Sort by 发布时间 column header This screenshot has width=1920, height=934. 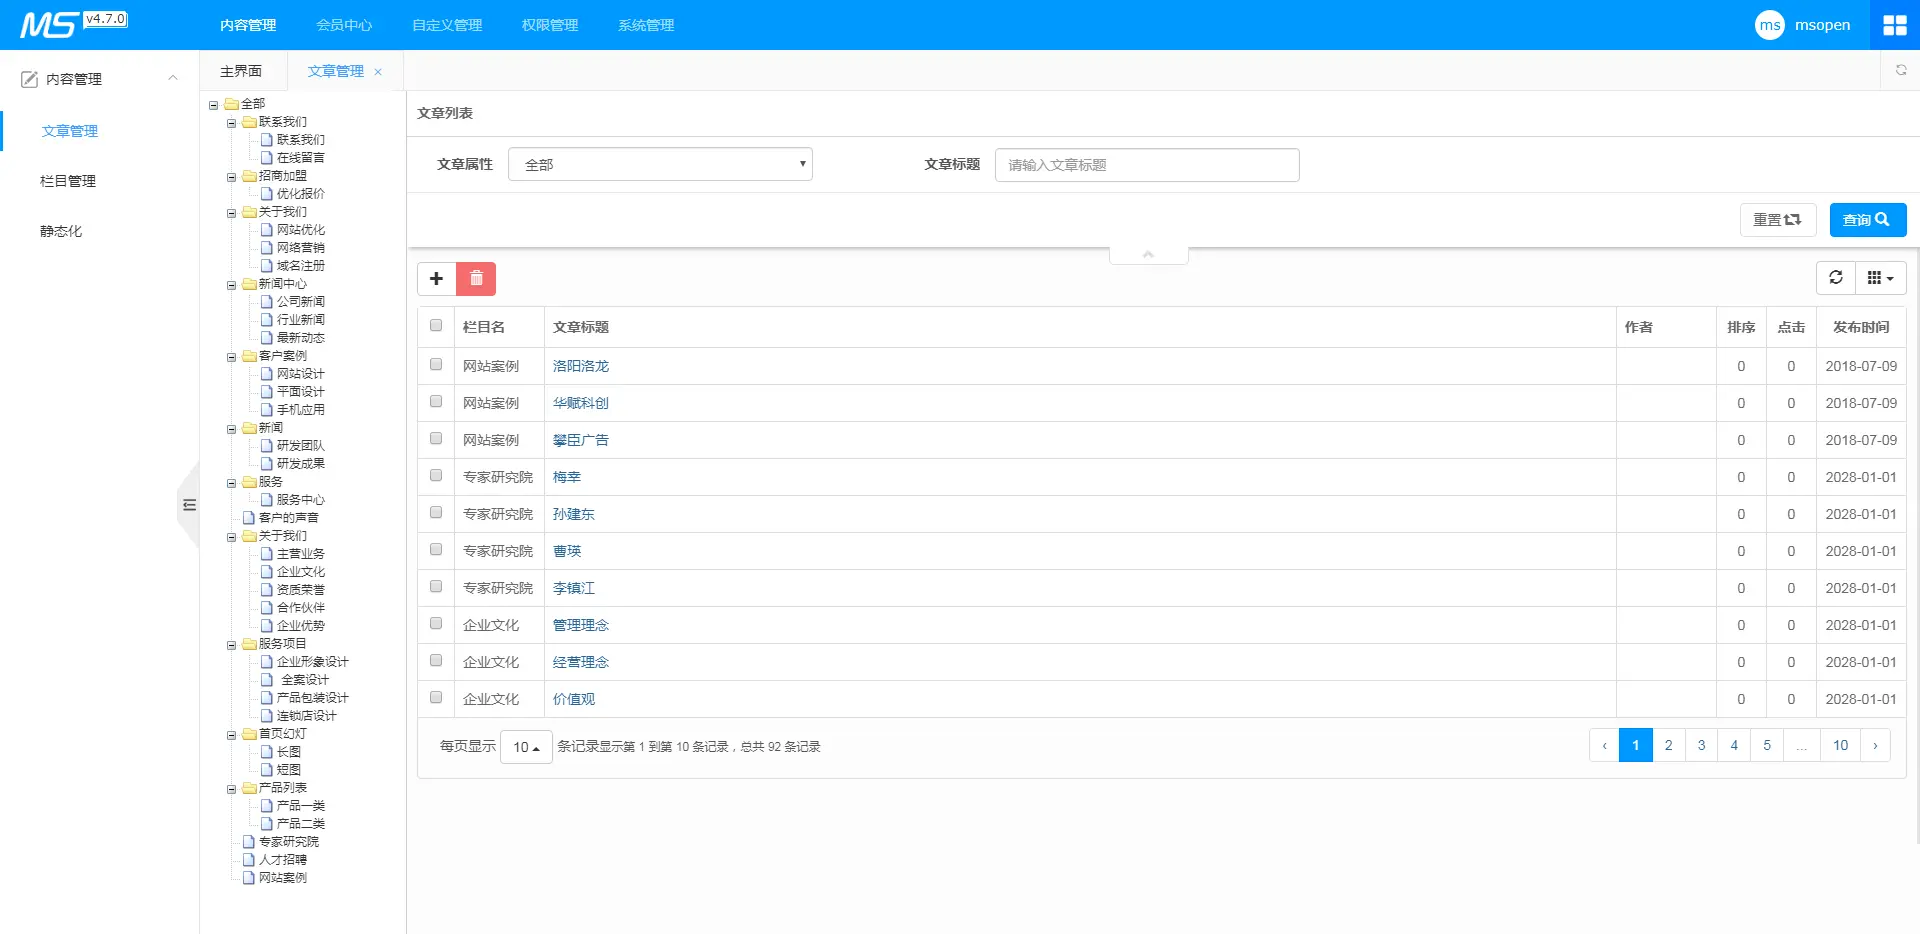1861,327
